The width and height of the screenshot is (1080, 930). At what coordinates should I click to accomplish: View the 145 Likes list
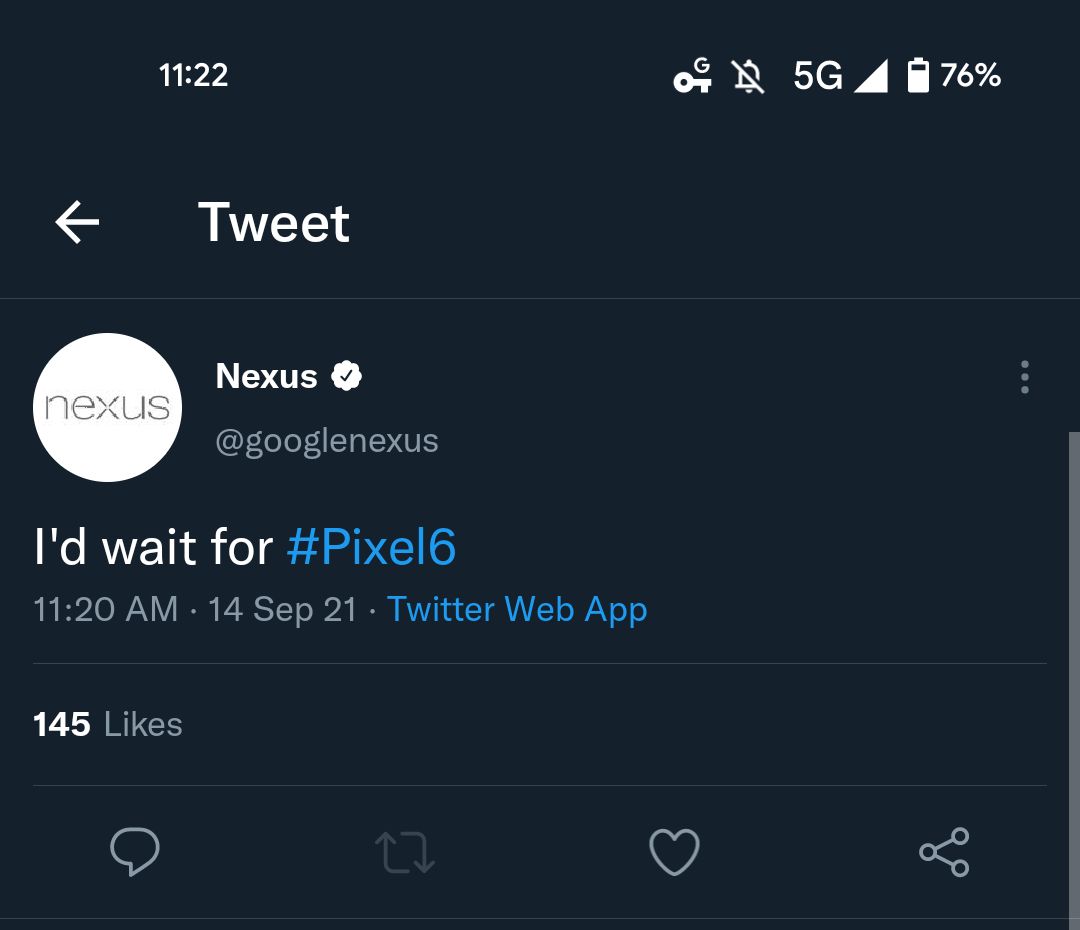(108, 724)
